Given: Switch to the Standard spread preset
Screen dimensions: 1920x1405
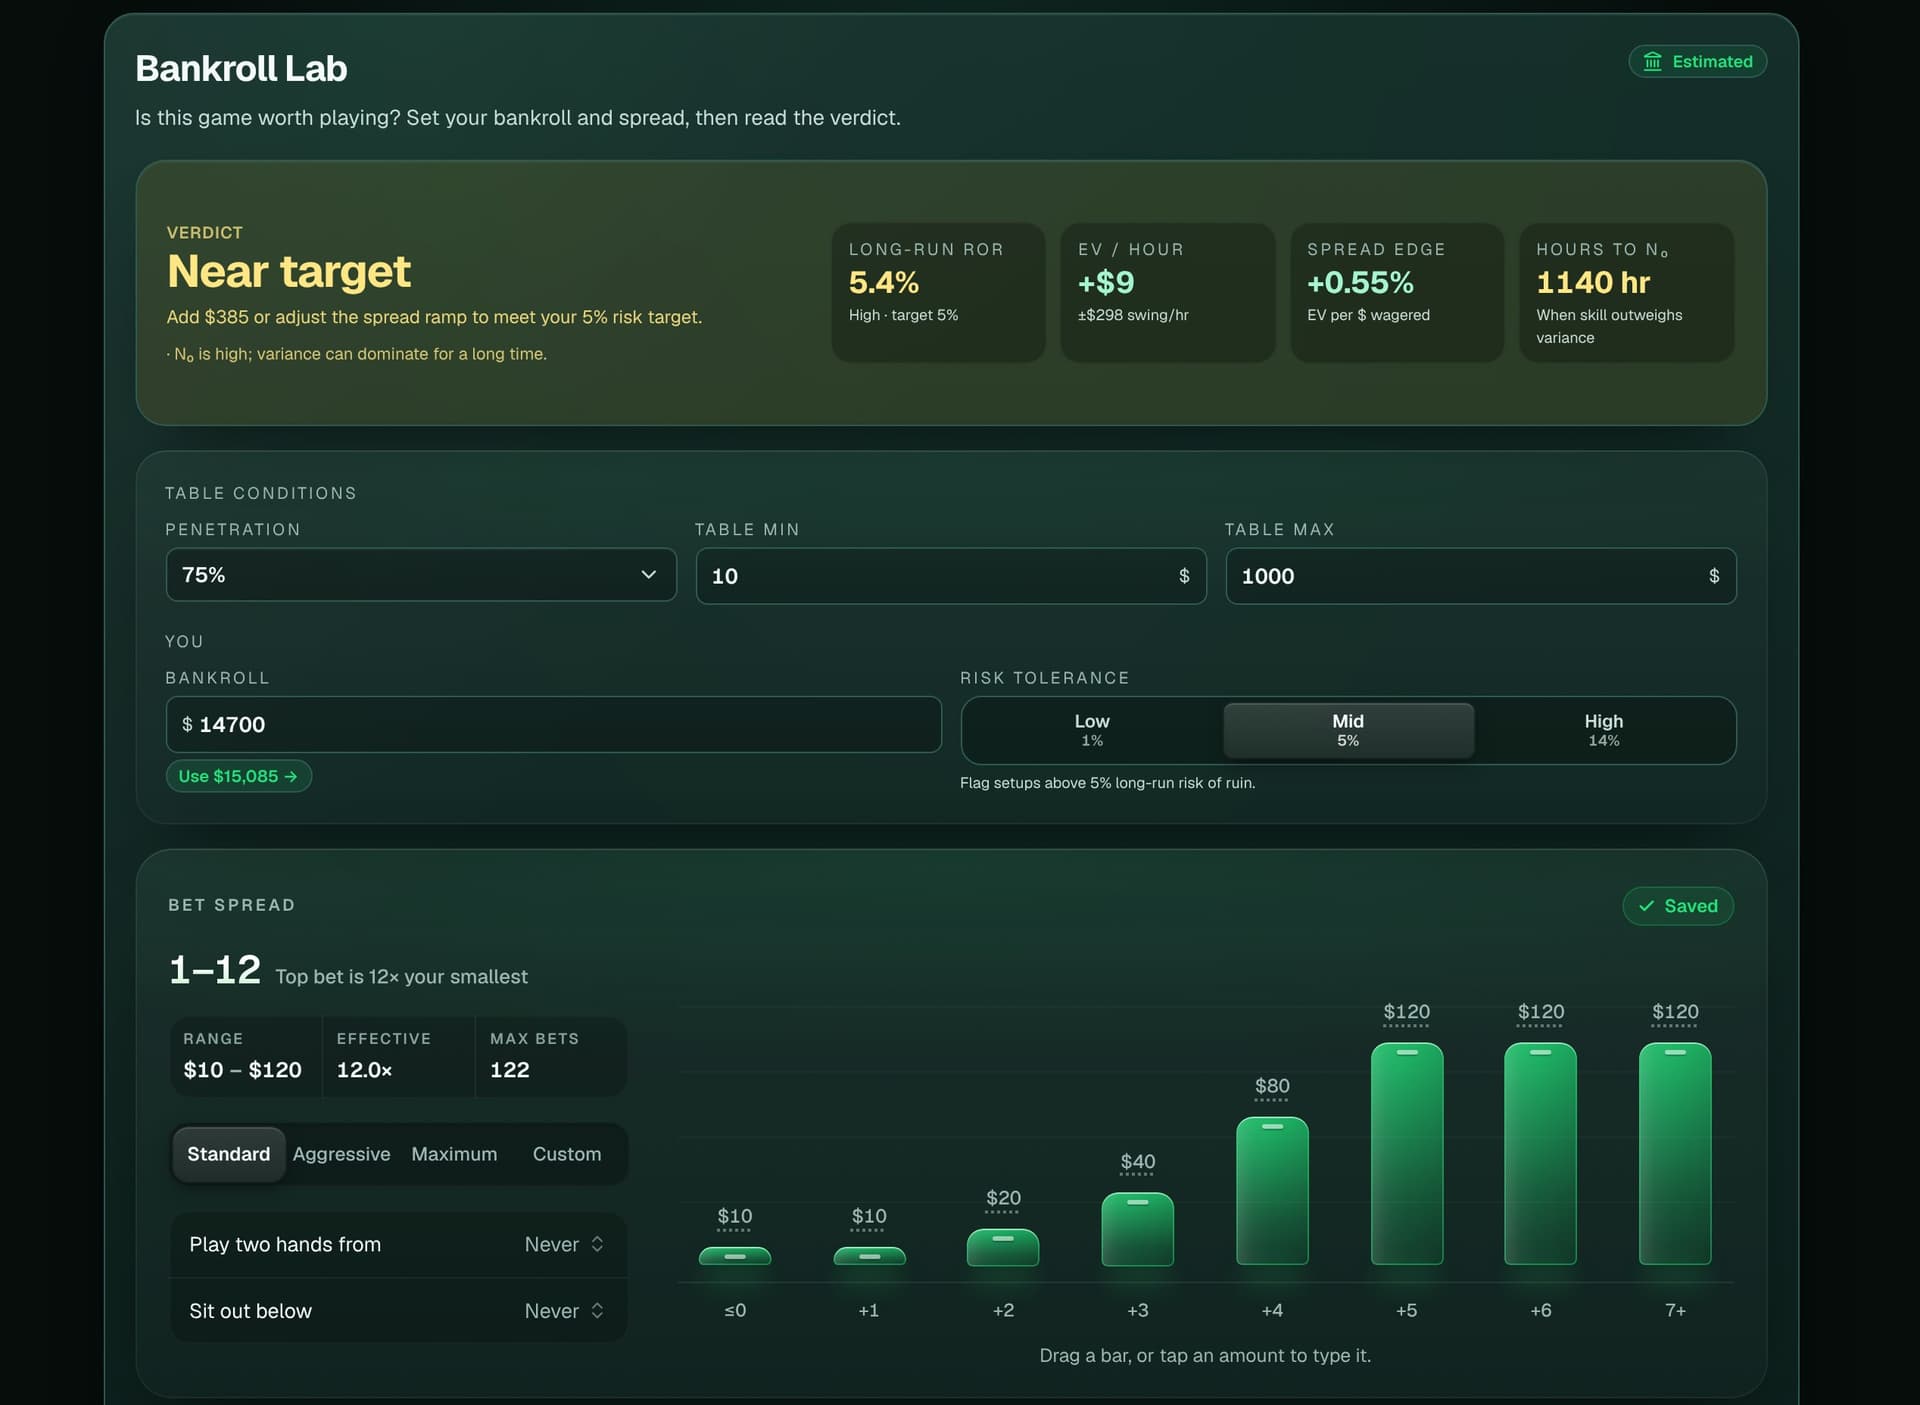Looking at the screenshot, I should pyautogui.click(x=229, y=1154).
